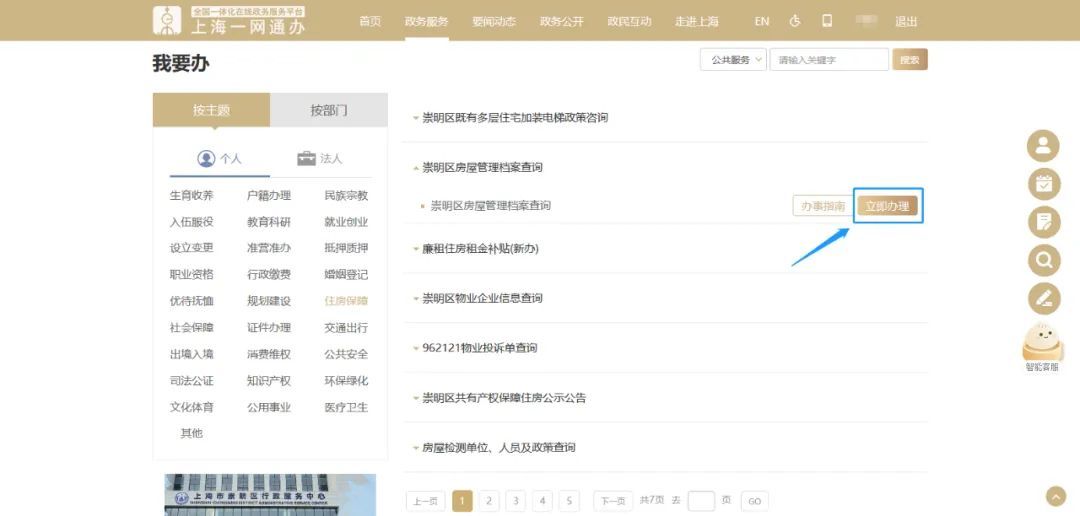Collapse 崇明区房屋管理档案查询 section

click(482, 167)
